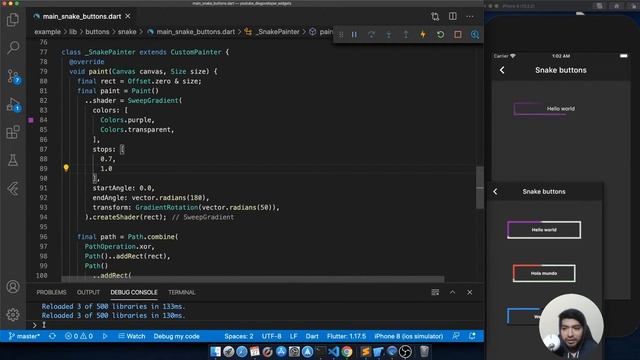This screenshot has height=360, width=640.
Task: Switch to the Problems panel tab
Action: pyautogui.click(x=51, y=292)
